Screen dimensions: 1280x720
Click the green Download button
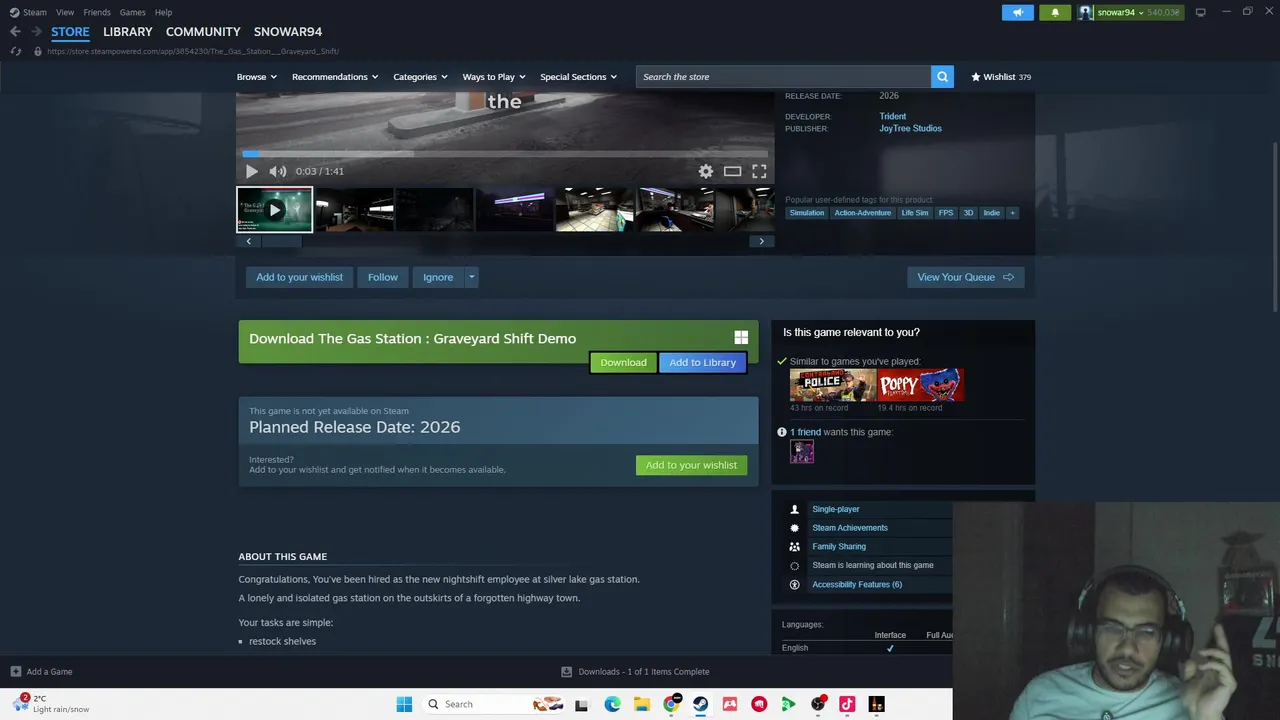[623, 363]
